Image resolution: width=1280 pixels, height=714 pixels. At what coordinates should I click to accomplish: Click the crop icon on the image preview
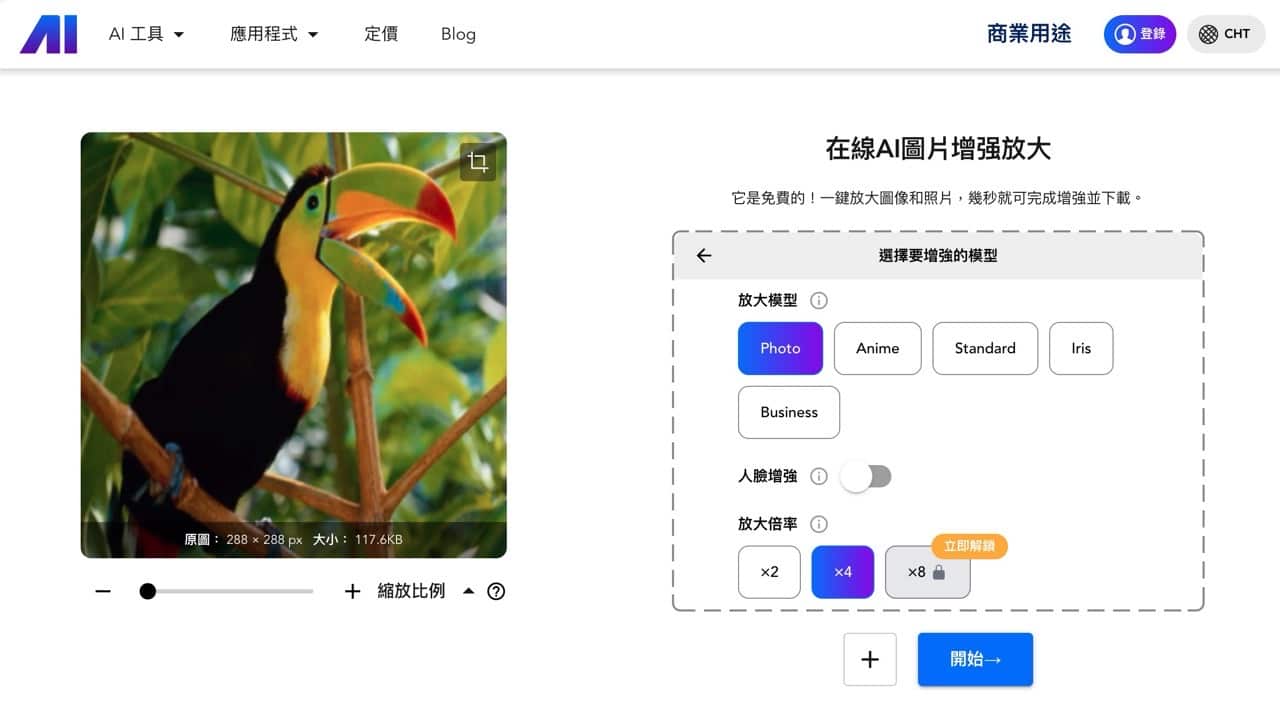tap(478, 162)
